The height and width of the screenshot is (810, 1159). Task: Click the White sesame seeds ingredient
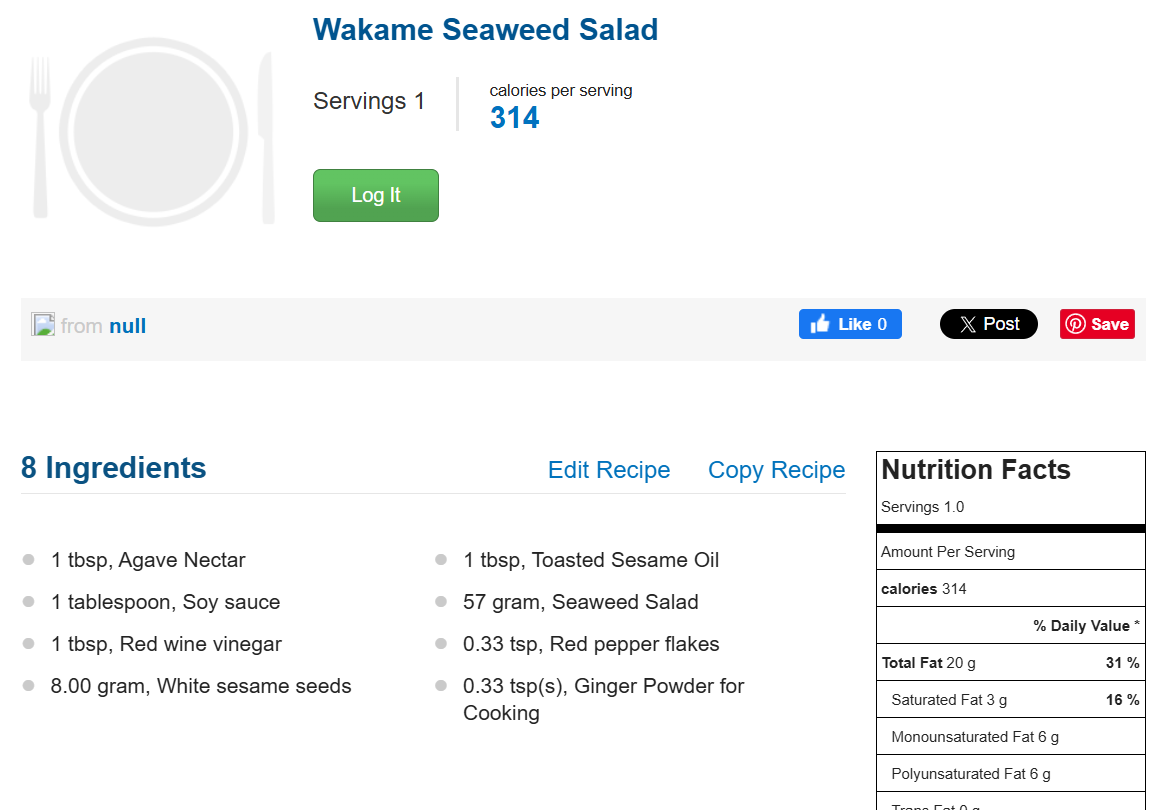(x=201, y=686)
